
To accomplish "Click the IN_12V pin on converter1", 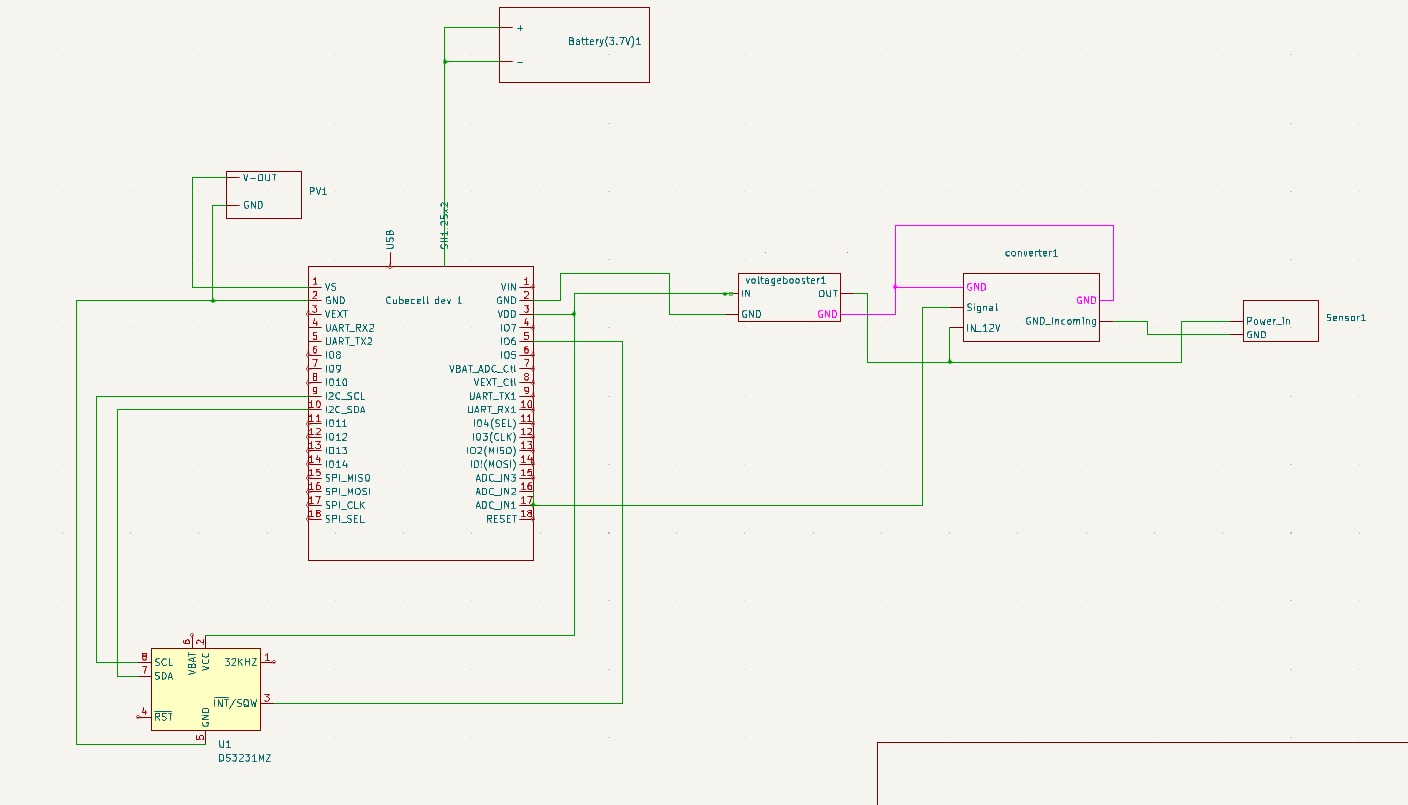I will point(983,328).
